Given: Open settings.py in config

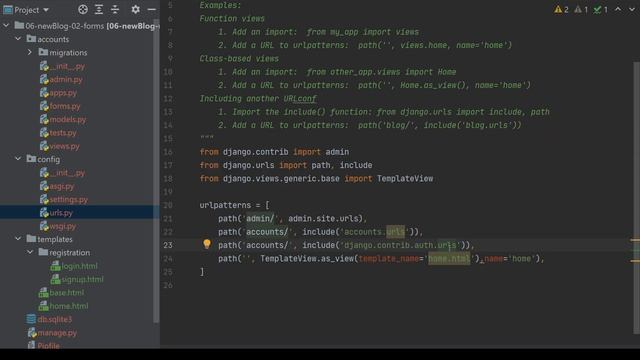Looking at the screenshot, I should click(69, 200).
